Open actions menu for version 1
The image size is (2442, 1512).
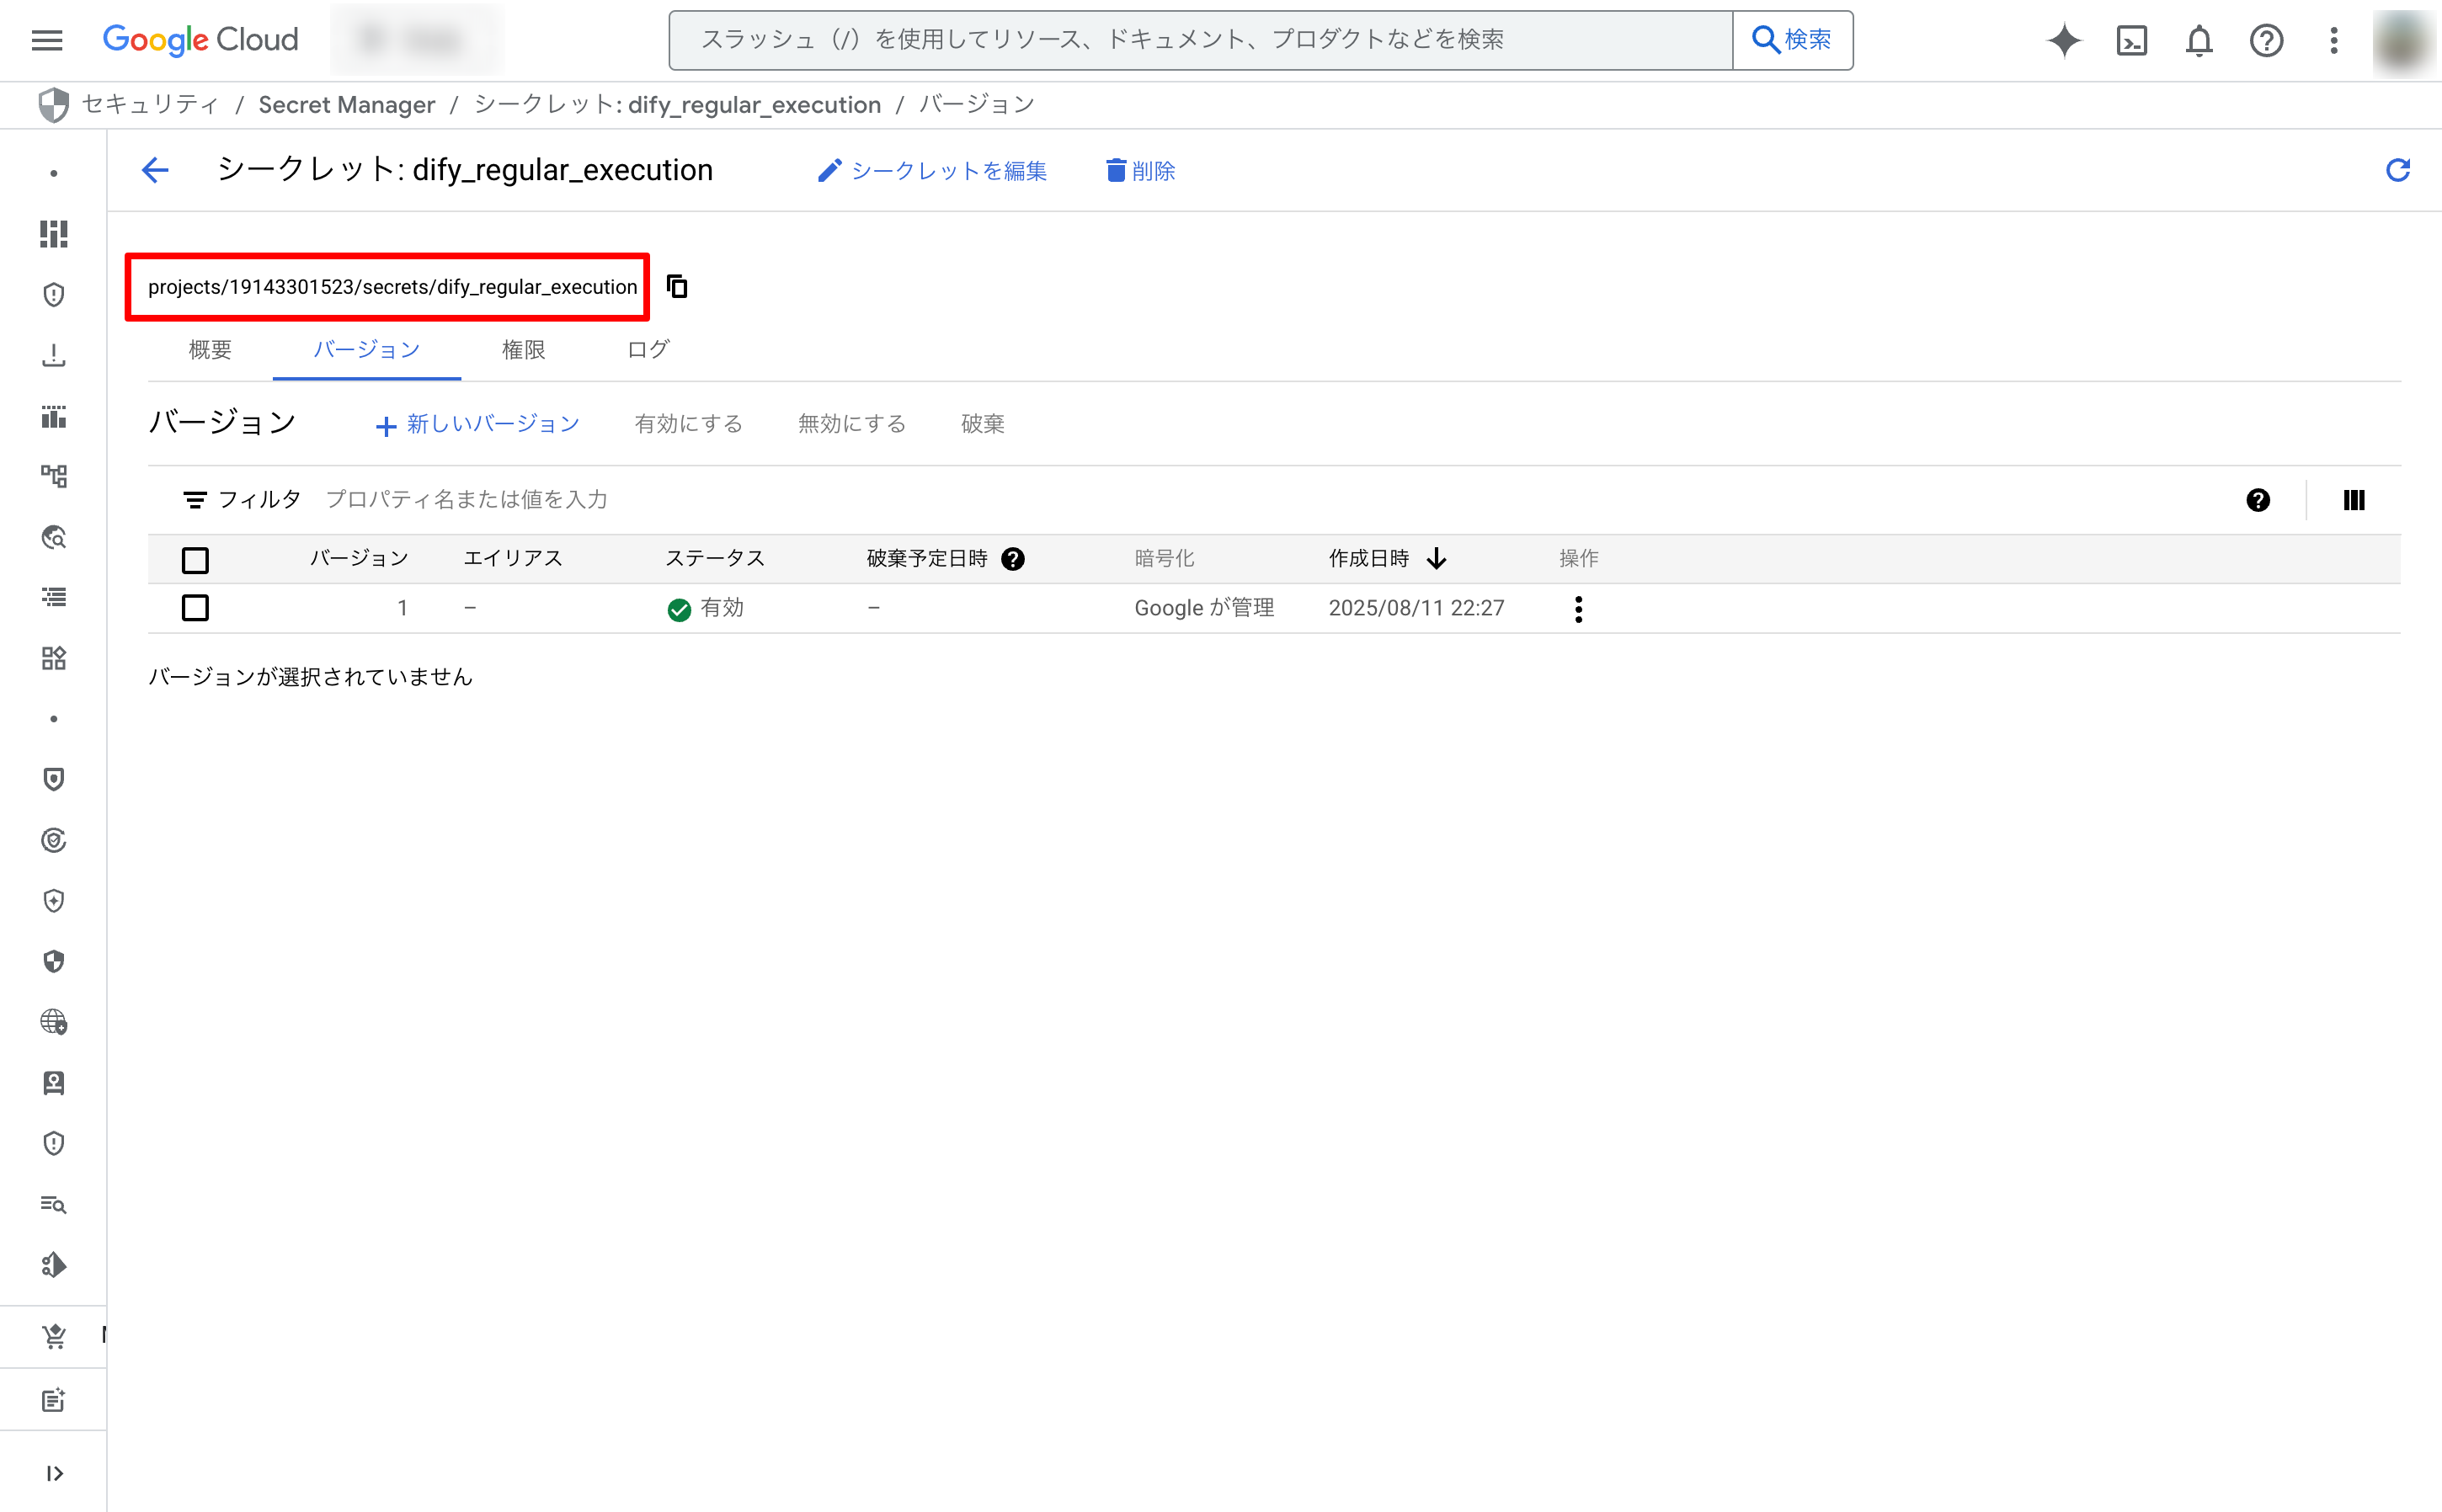pyautogui.click(x=1578, y=609)
